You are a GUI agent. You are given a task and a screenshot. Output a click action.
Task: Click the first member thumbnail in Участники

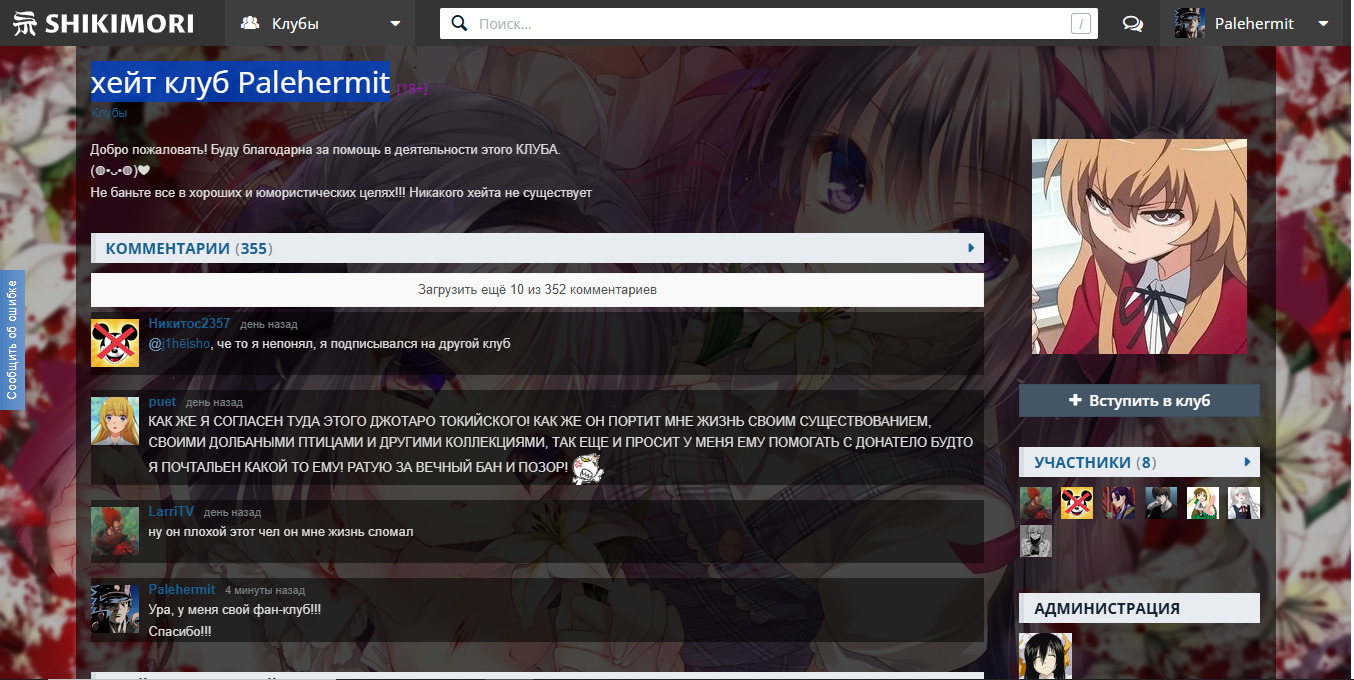[1035, 503]
